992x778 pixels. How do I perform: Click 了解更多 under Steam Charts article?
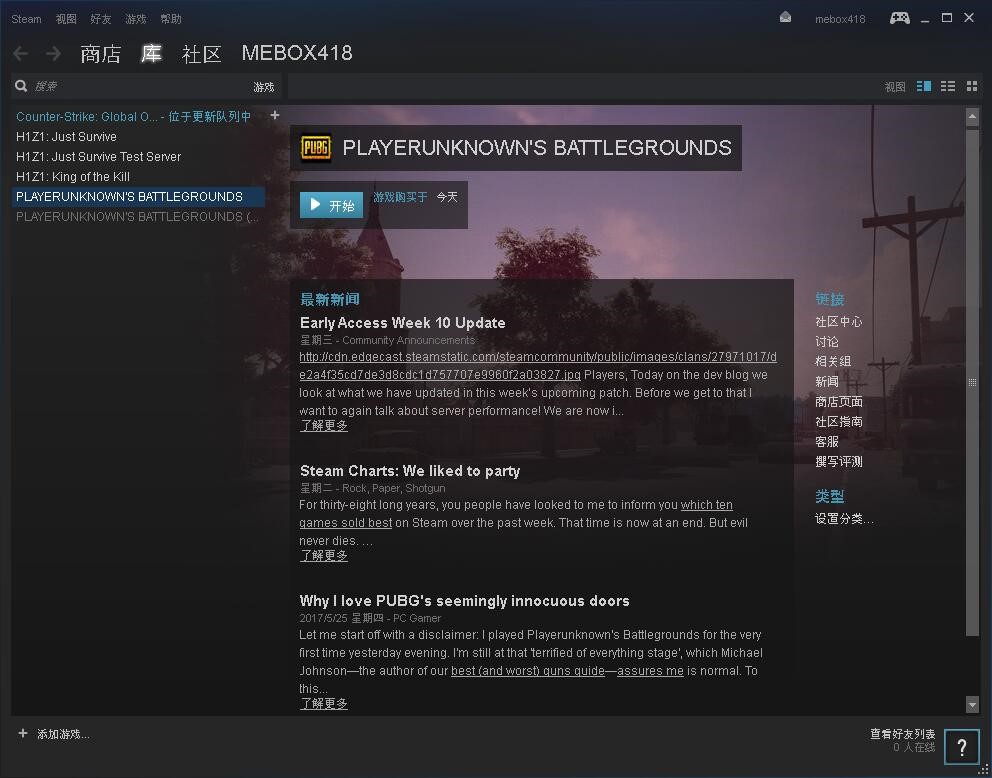324,555
